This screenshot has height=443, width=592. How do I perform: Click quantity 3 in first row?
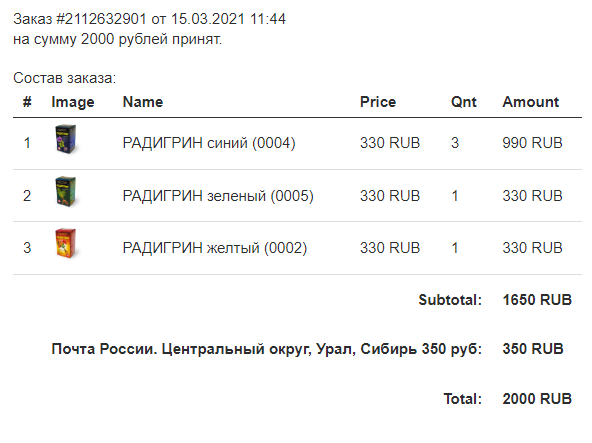[x=455, y=143]
